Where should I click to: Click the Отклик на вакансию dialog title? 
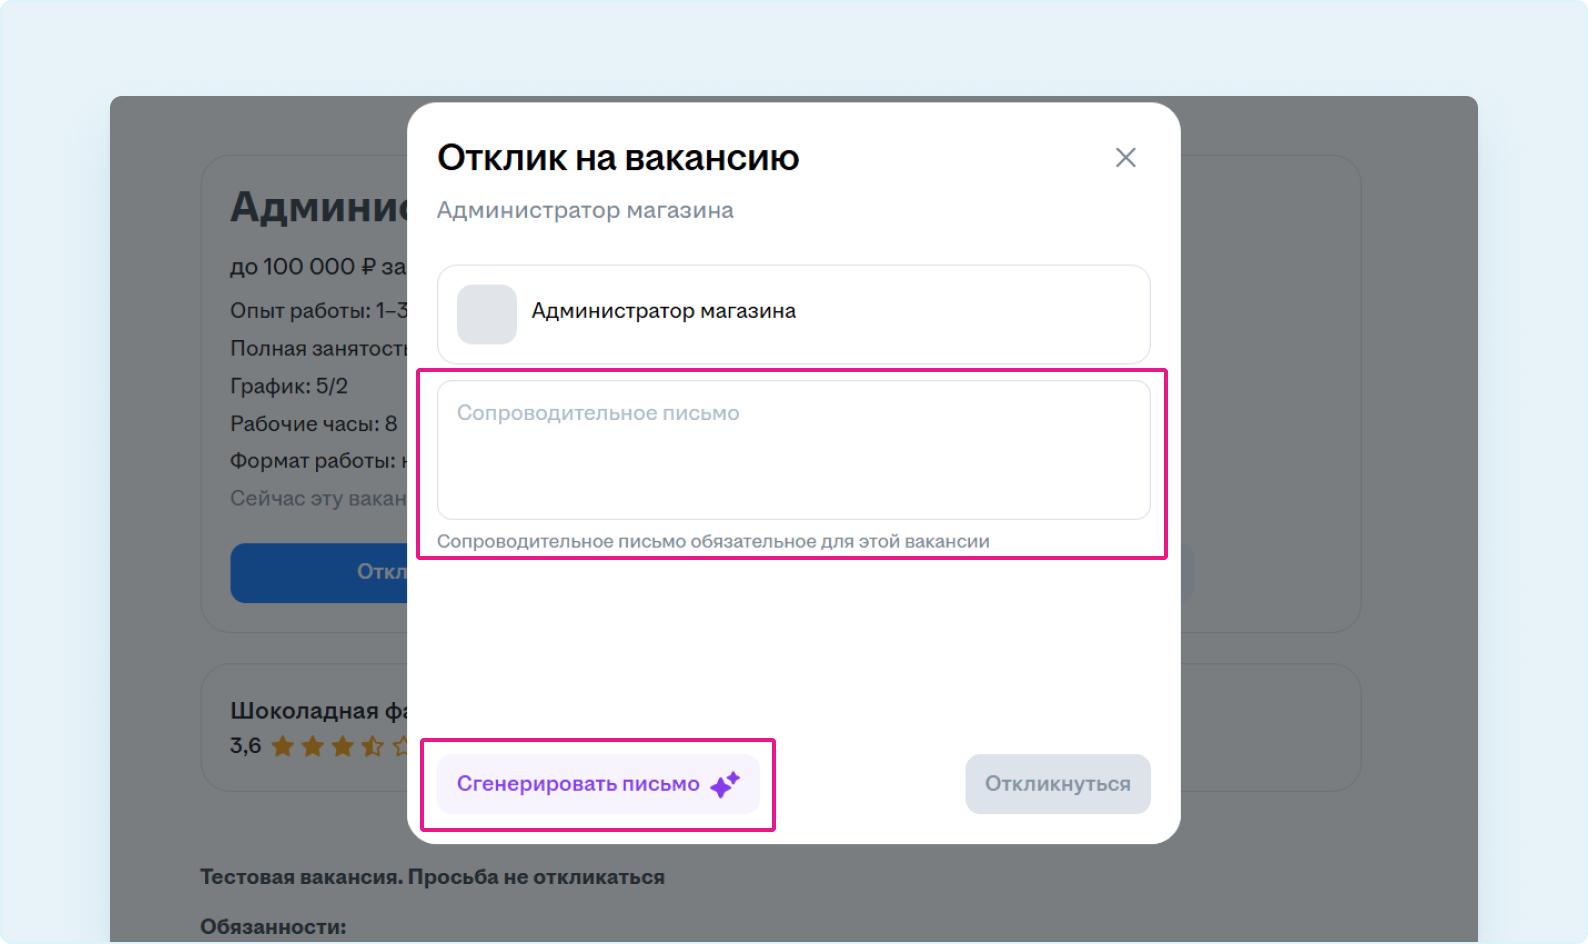(x=618, y=158)
